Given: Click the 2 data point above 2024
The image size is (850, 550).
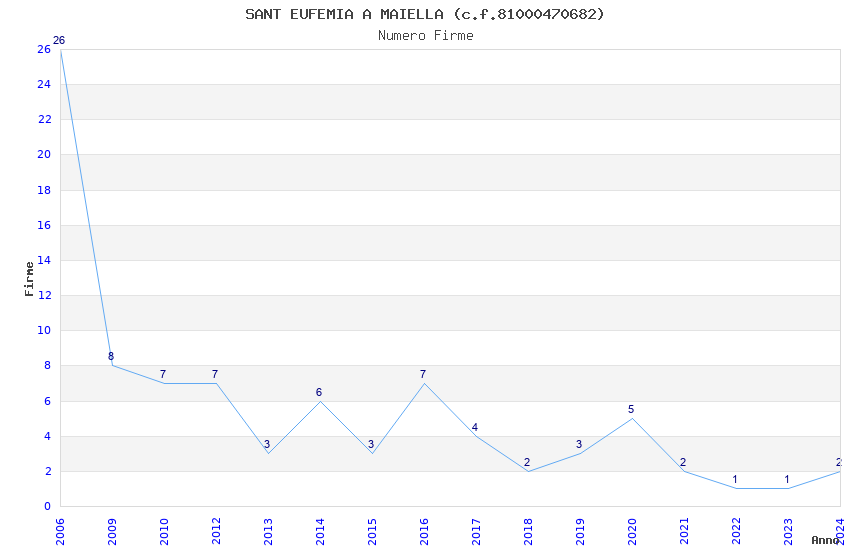Looking at the screenshot, I should [x=838, y=462].
